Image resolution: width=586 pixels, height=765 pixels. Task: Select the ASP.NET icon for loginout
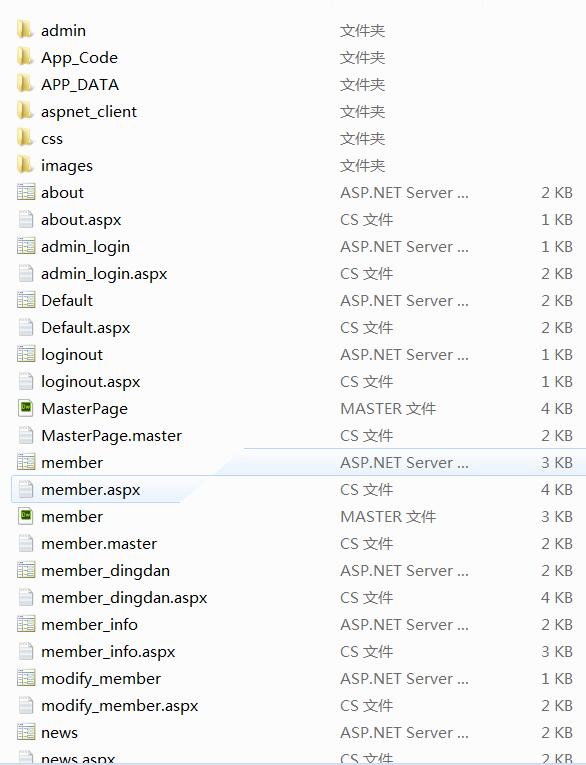pyautogui.click(x=26, y=354)
